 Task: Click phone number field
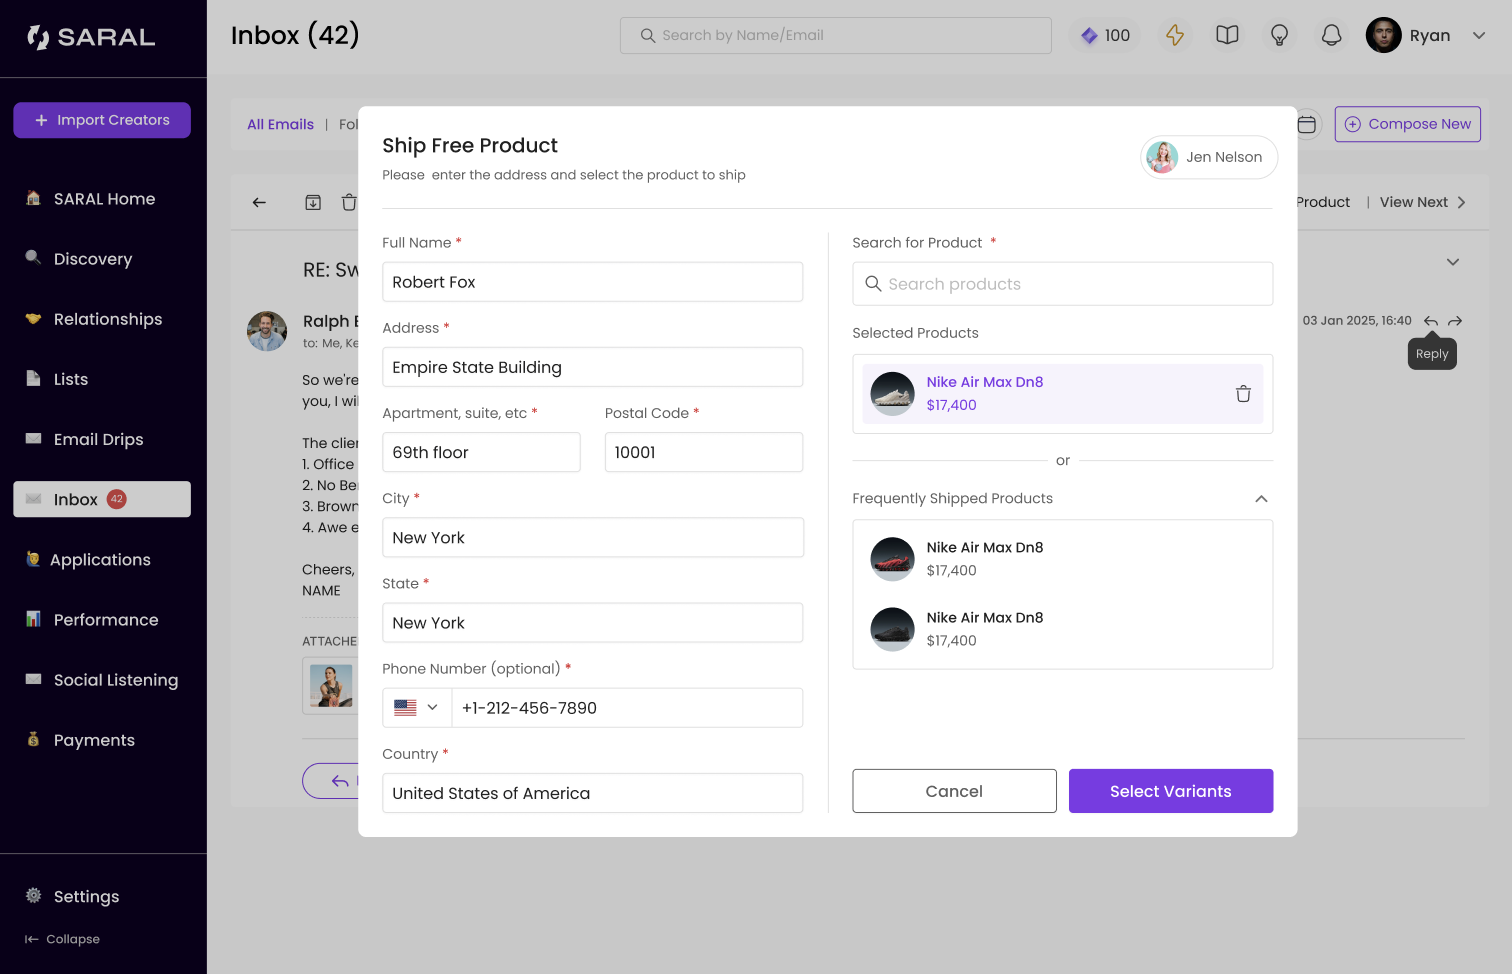627,708
